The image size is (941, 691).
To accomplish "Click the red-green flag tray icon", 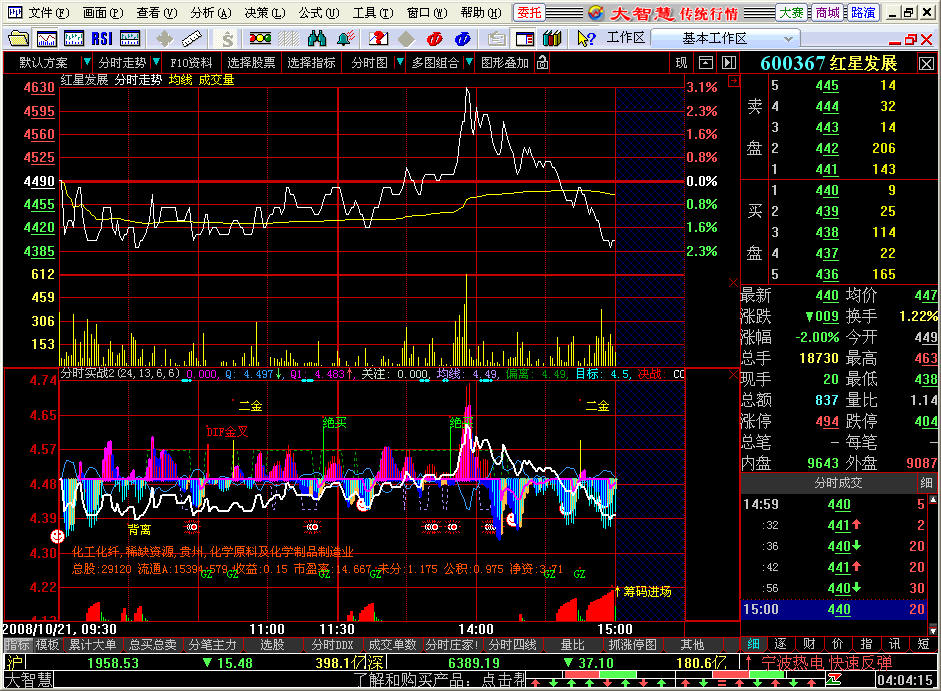I will tap(833, 680).
